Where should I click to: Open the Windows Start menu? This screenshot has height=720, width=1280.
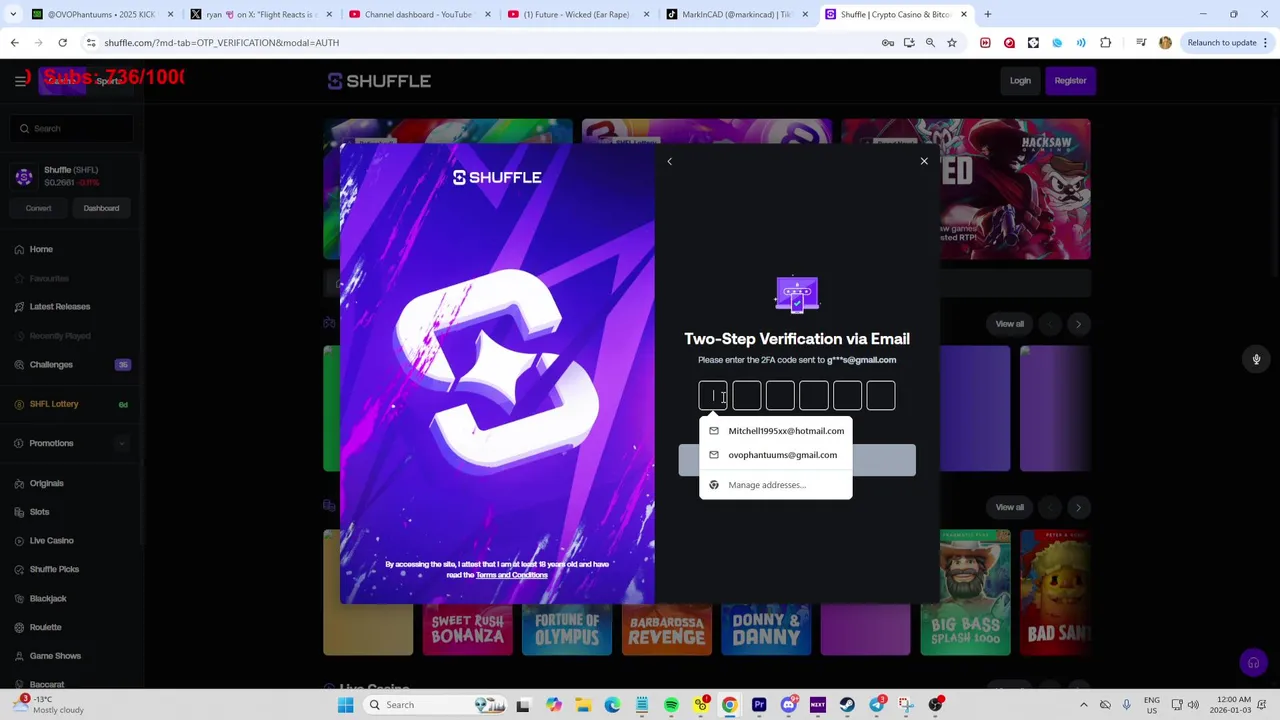coord(346,705)
